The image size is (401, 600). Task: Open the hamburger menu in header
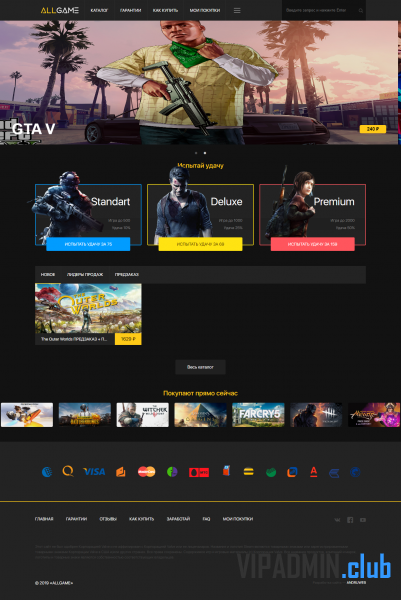(237, 10)
